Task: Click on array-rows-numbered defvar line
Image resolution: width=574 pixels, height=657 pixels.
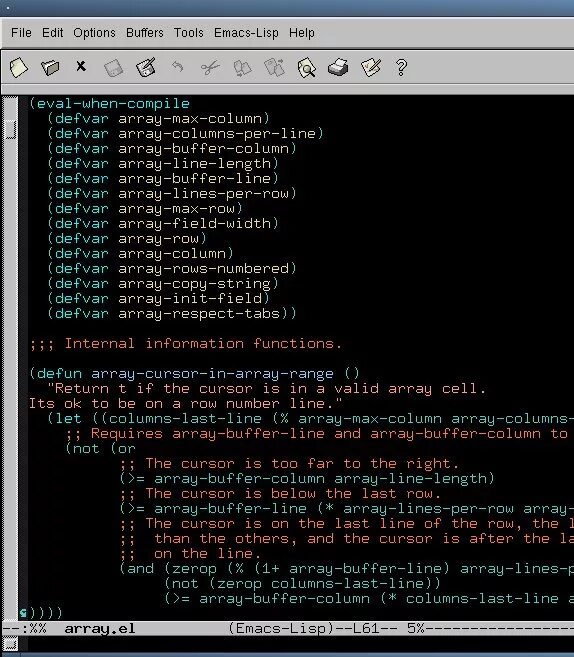Action: pyautogui.click(x=171, y=269)
